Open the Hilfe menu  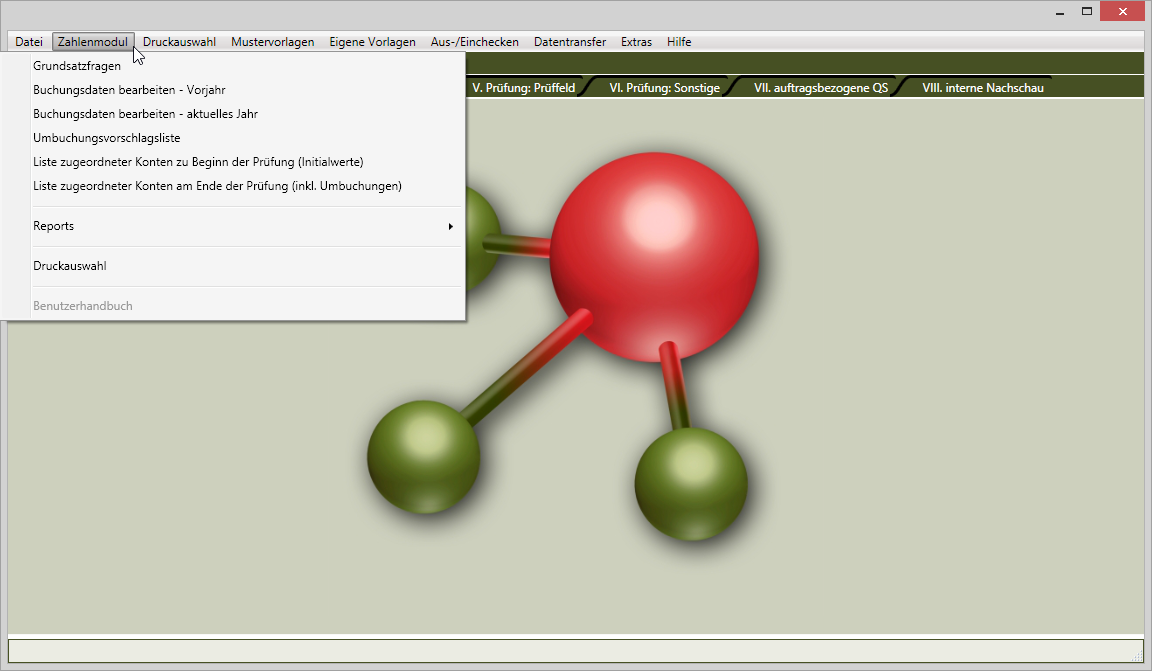pyautogui.click(x=679, y=42)
